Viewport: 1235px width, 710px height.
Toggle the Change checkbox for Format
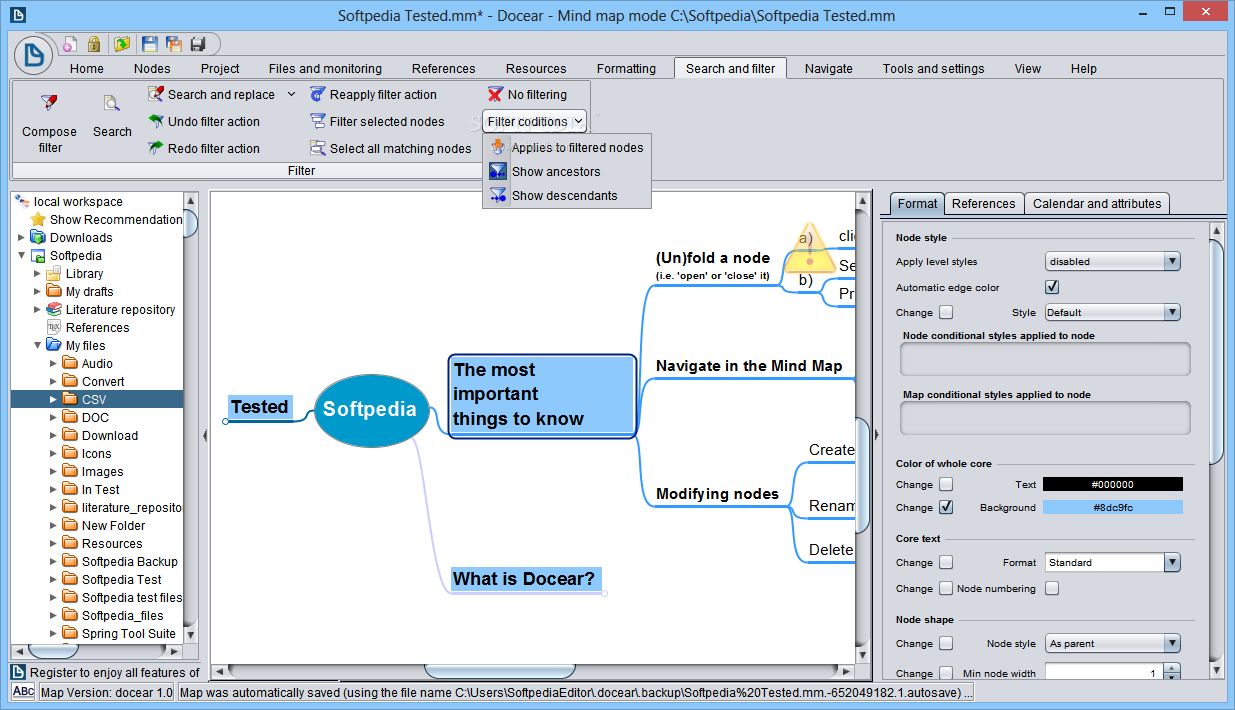pos(946,562)
